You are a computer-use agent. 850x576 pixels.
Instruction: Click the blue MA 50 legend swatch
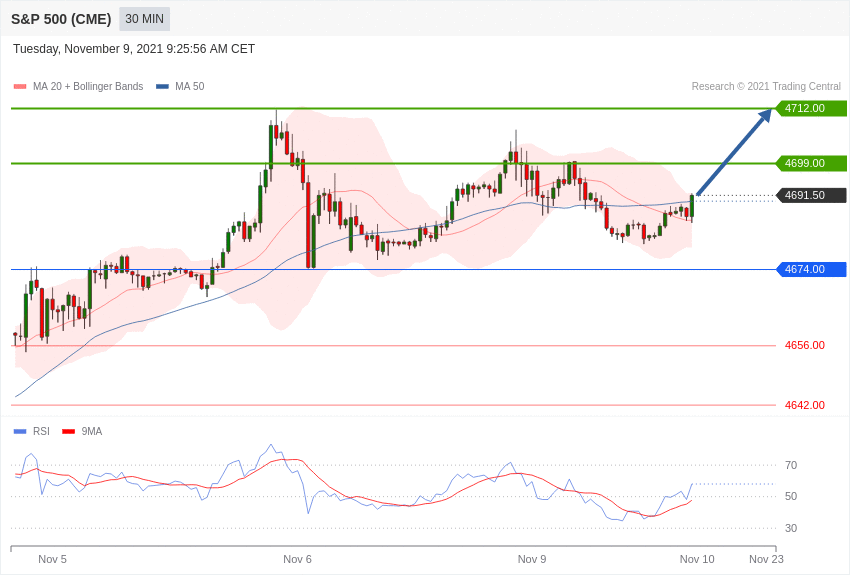point(162,87)
